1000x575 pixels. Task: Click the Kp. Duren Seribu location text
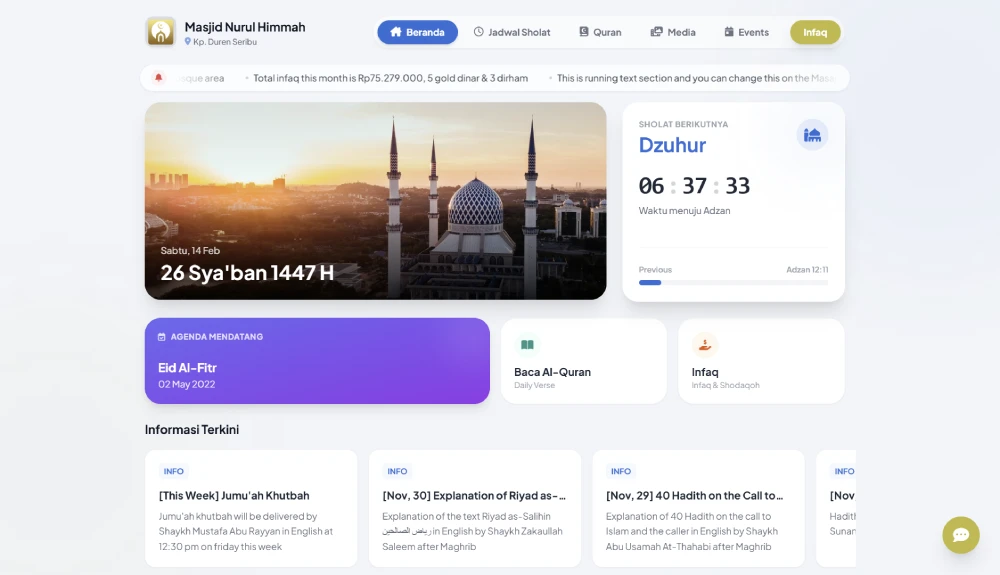(225, 42)
